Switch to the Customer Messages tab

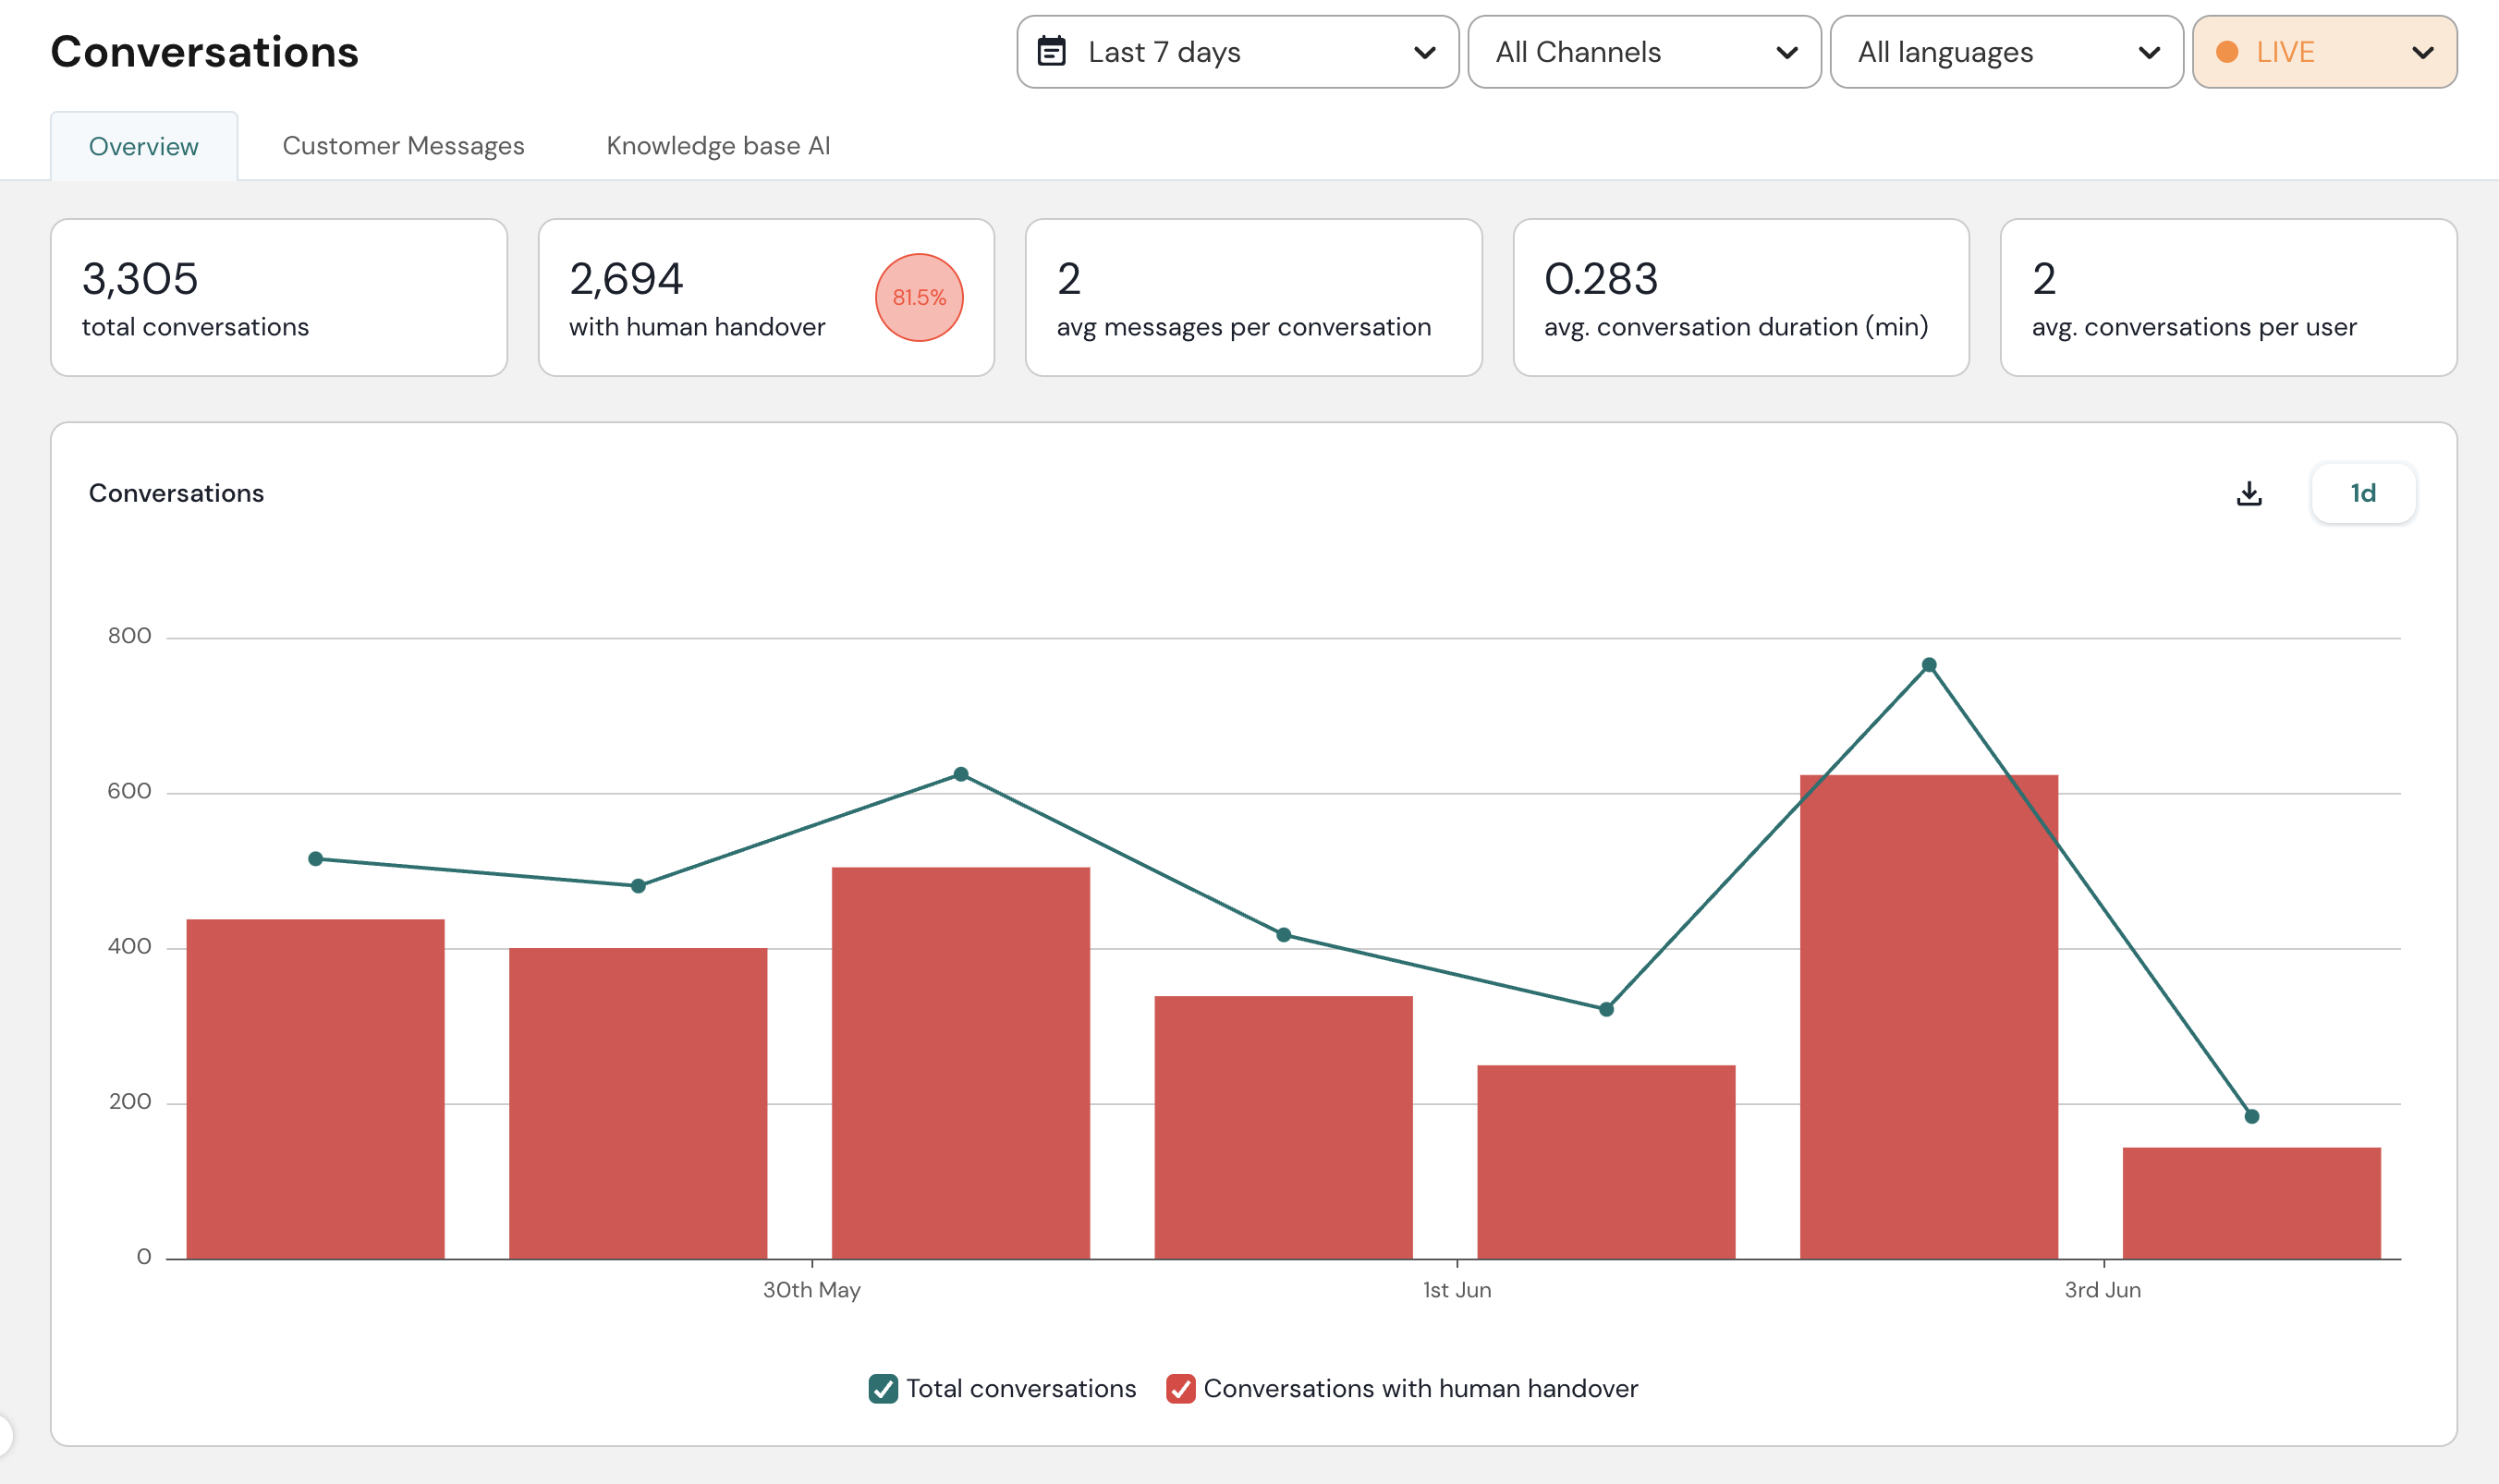[403, 146]
